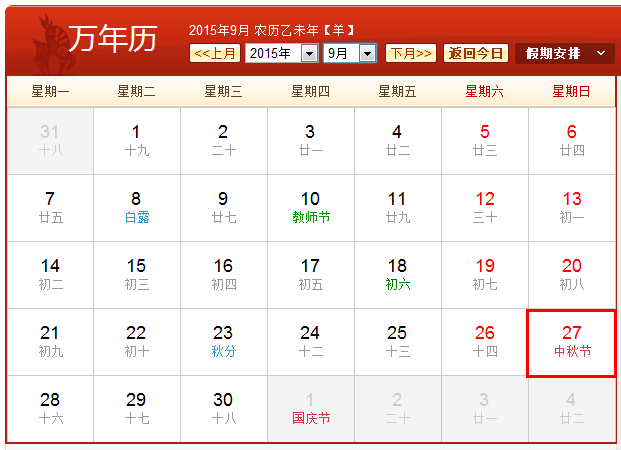Image resolution: width=621 pixels, height=450 pixels.
Task: Select September 25 (十三)
Action: point(398,341)
